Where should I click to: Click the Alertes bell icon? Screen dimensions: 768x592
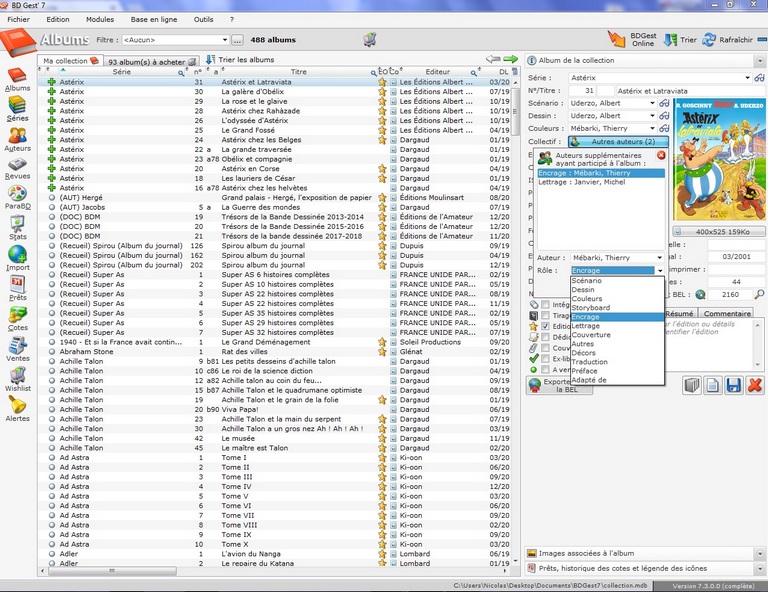17,406
